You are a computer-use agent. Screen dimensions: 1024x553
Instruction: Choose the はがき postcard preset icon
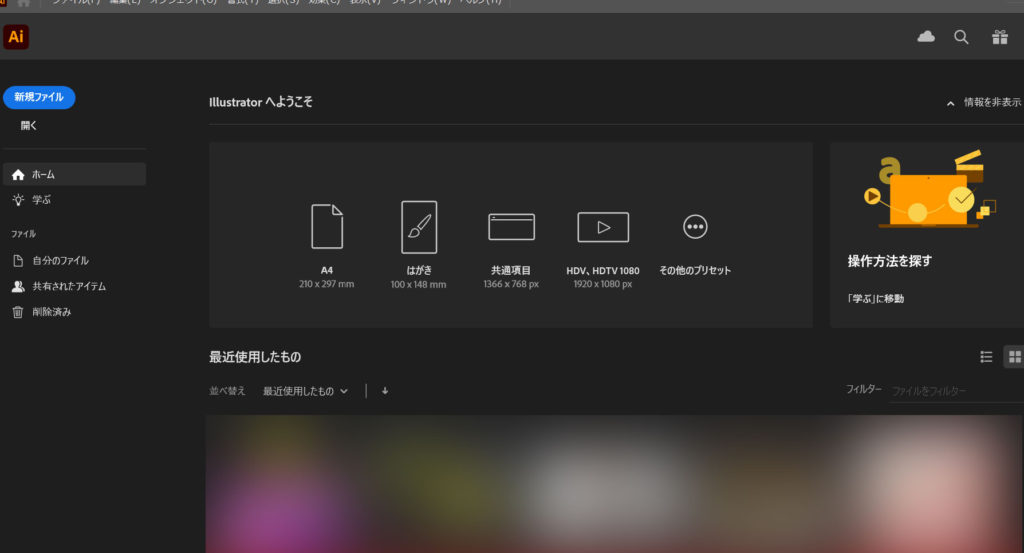418,227
